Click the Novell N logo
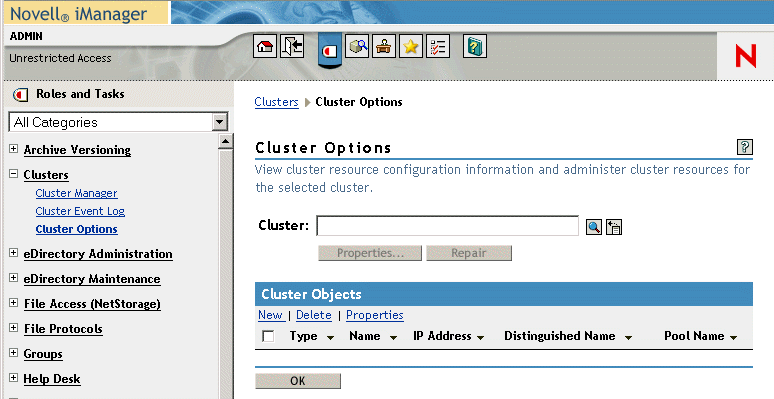Image resolution: width=774 pixels, height=399 pixels. (745, 56)
